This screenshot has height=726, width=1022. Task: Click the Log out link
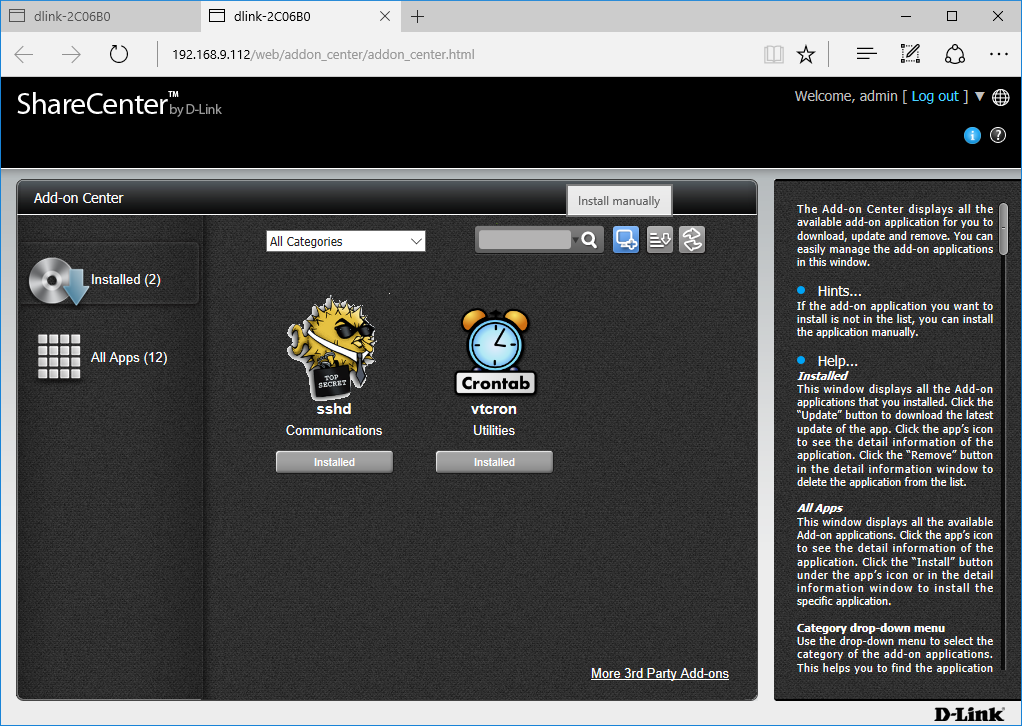(x=935, y=96)
